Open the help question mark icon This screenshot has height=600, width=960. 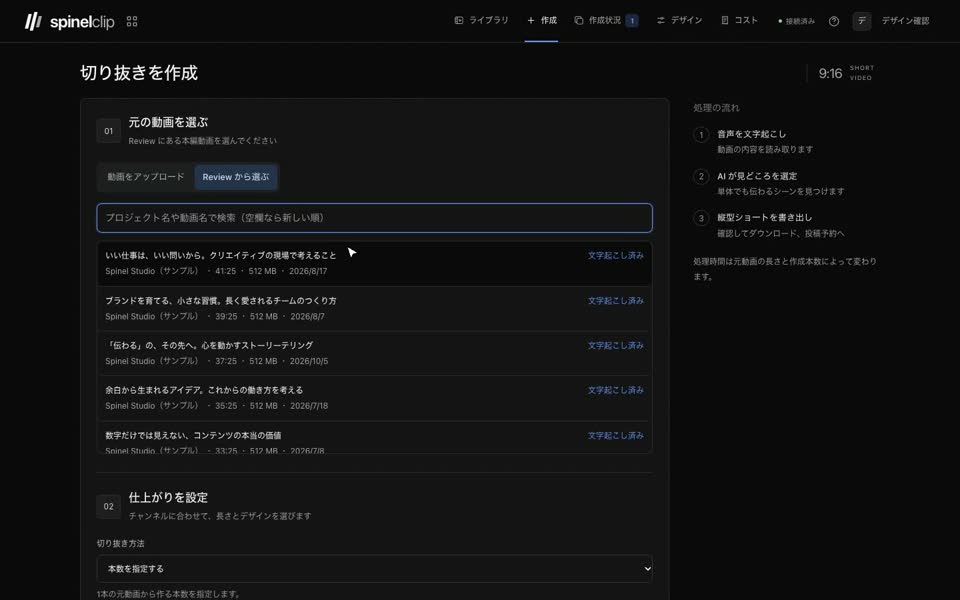click(x=834, y=21)
